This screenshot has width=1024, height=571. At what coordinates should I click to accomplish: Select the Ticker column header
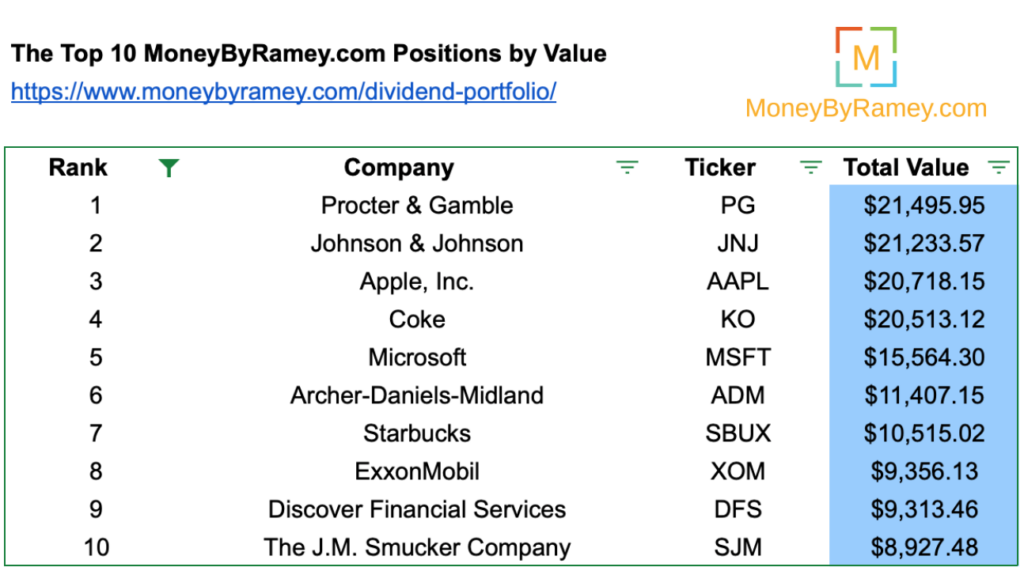click(x=720, y=167)
